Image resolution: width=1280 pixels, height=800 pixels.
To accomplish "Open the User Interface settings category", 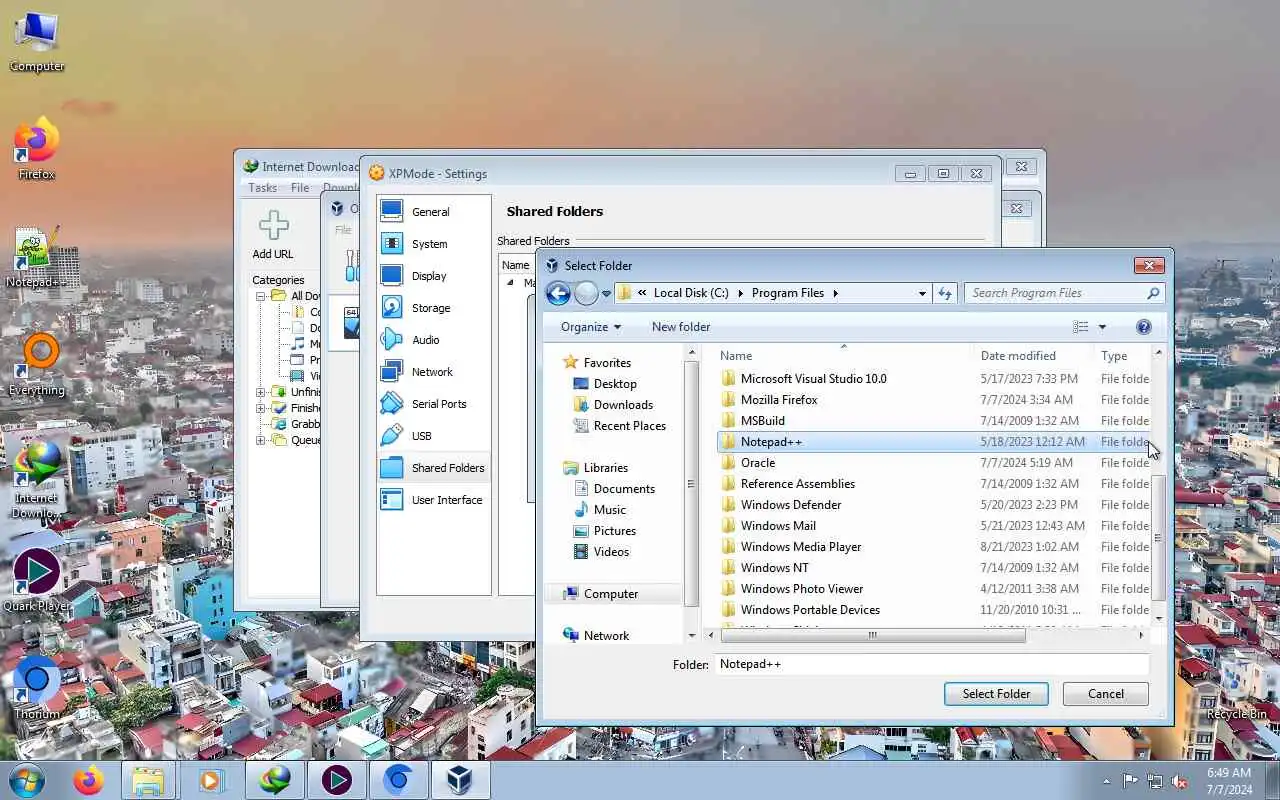I will tap(433, 500).
